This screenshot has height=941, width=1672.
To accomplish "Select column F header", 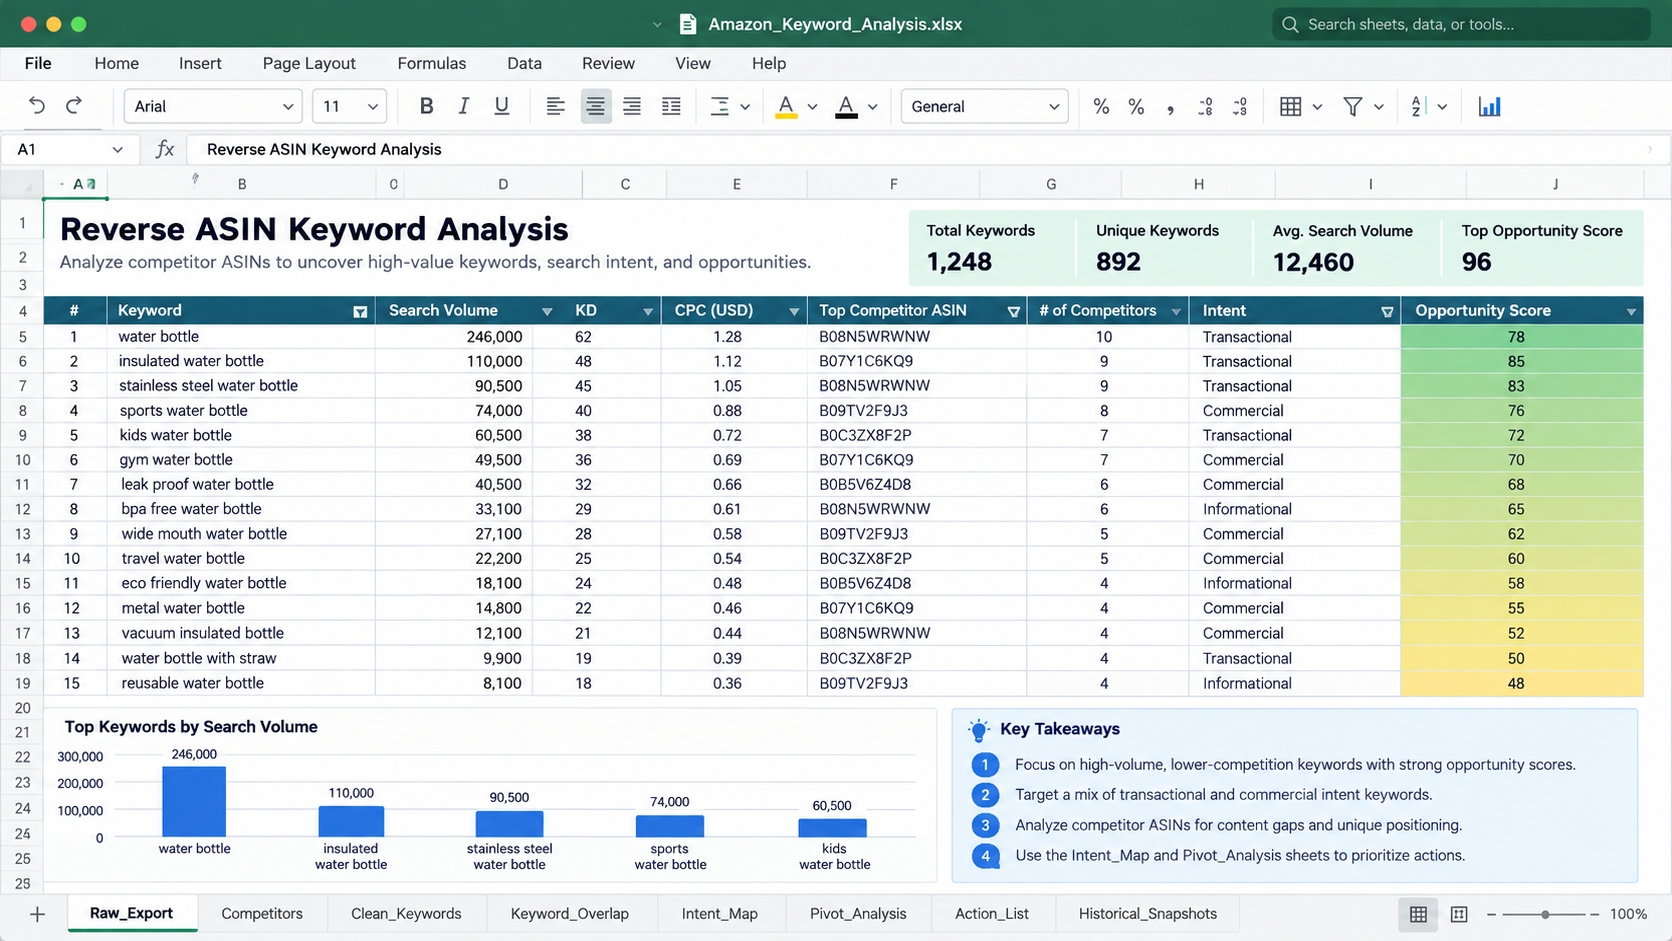I will [893, 184].
